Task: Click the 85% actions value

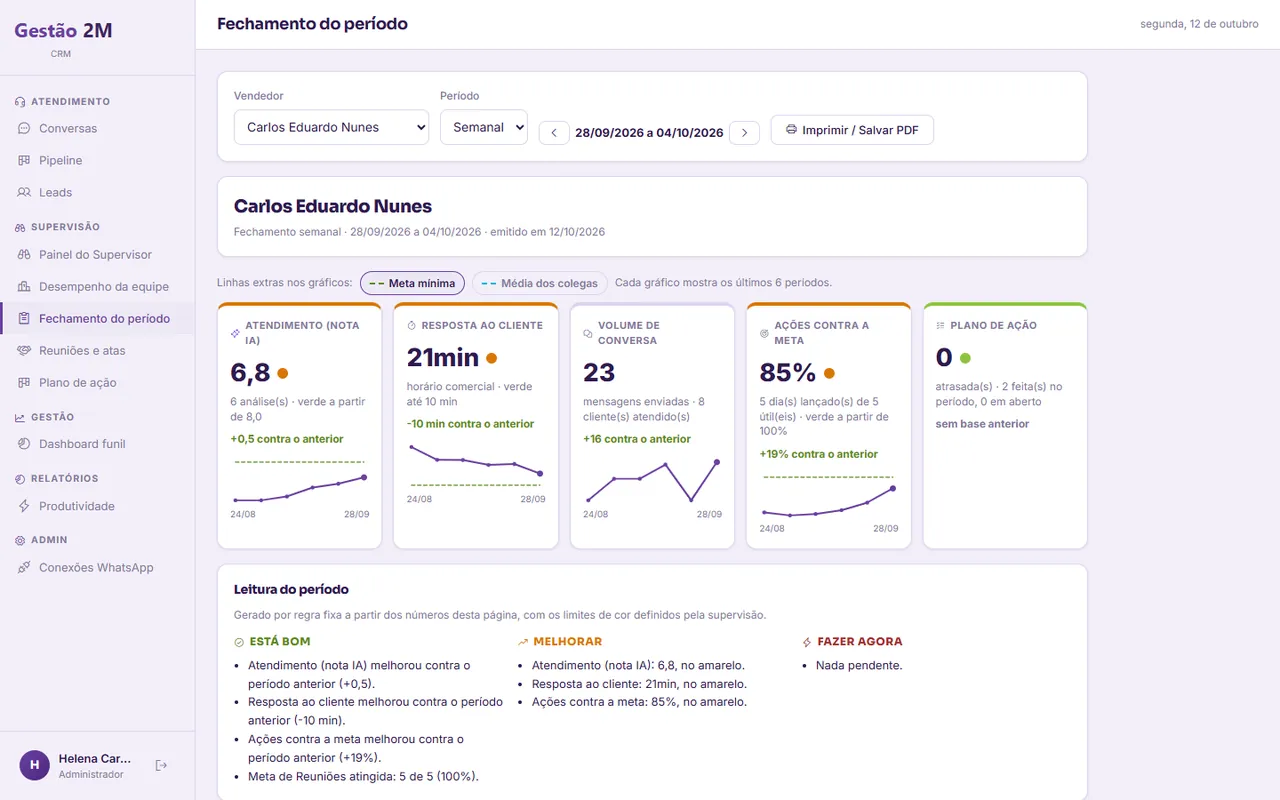Action: [x=788, y=373]
